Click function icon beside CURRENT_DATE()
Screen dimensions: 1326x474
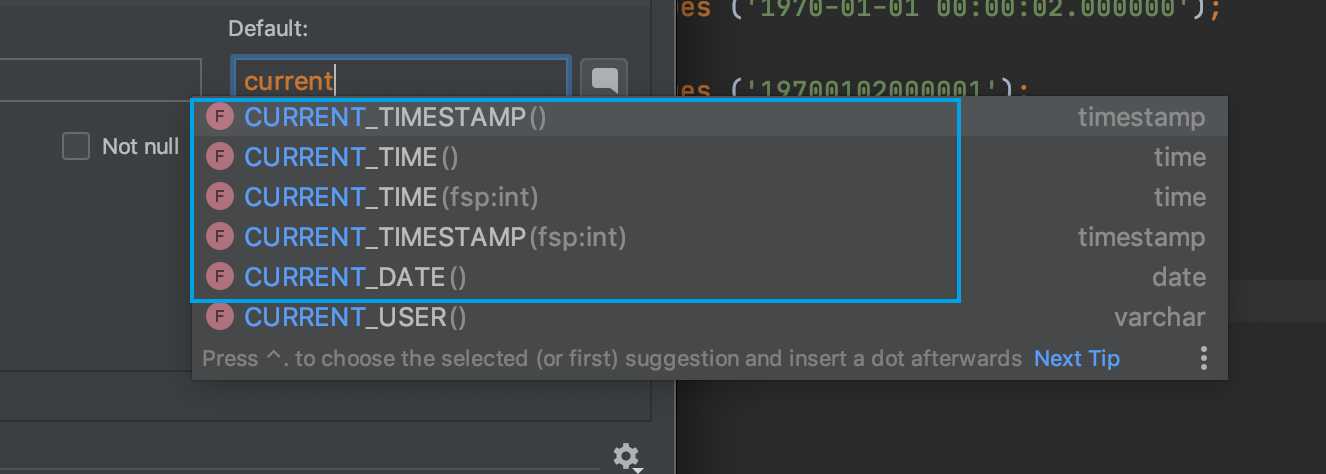(219, 277)
